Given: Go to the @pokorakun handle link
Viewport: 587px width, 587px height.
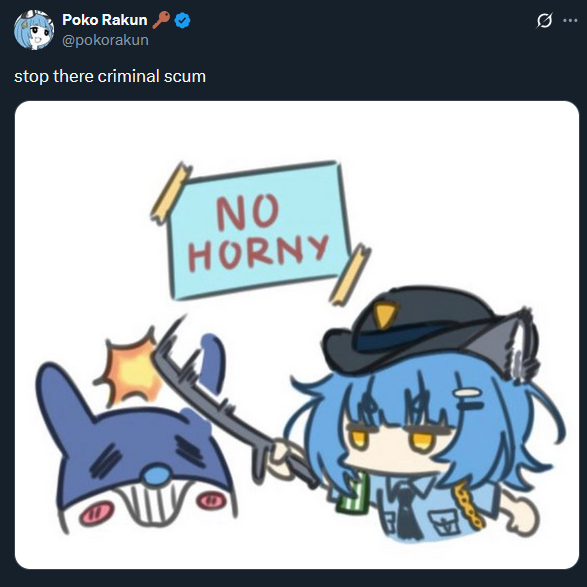Looking at the screenshot, I should (105, 40).
